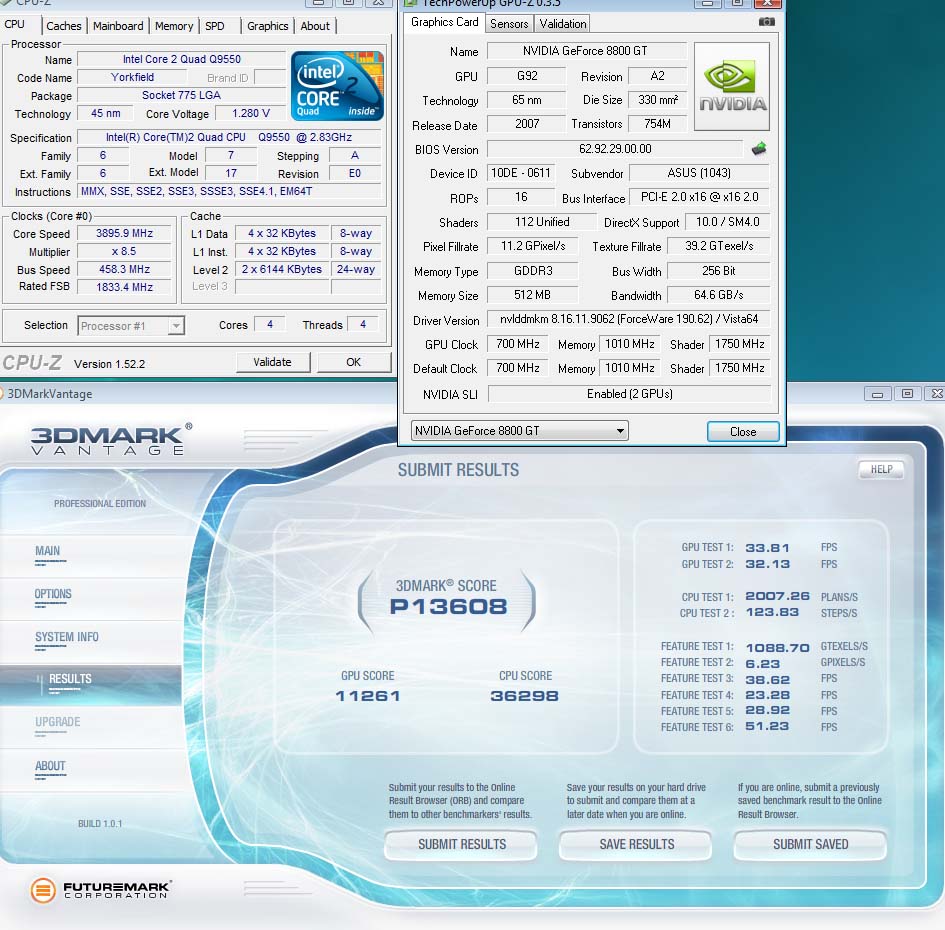The width and height of the screenshot is (945, 930).
Task: Click the Futuremark Corporation logo
Action: point(101,890)
